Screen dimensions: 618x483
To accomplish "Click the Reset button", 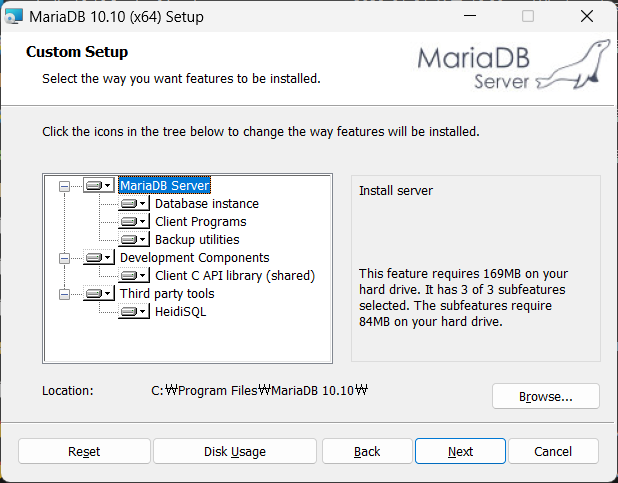I will pos(84,451).
